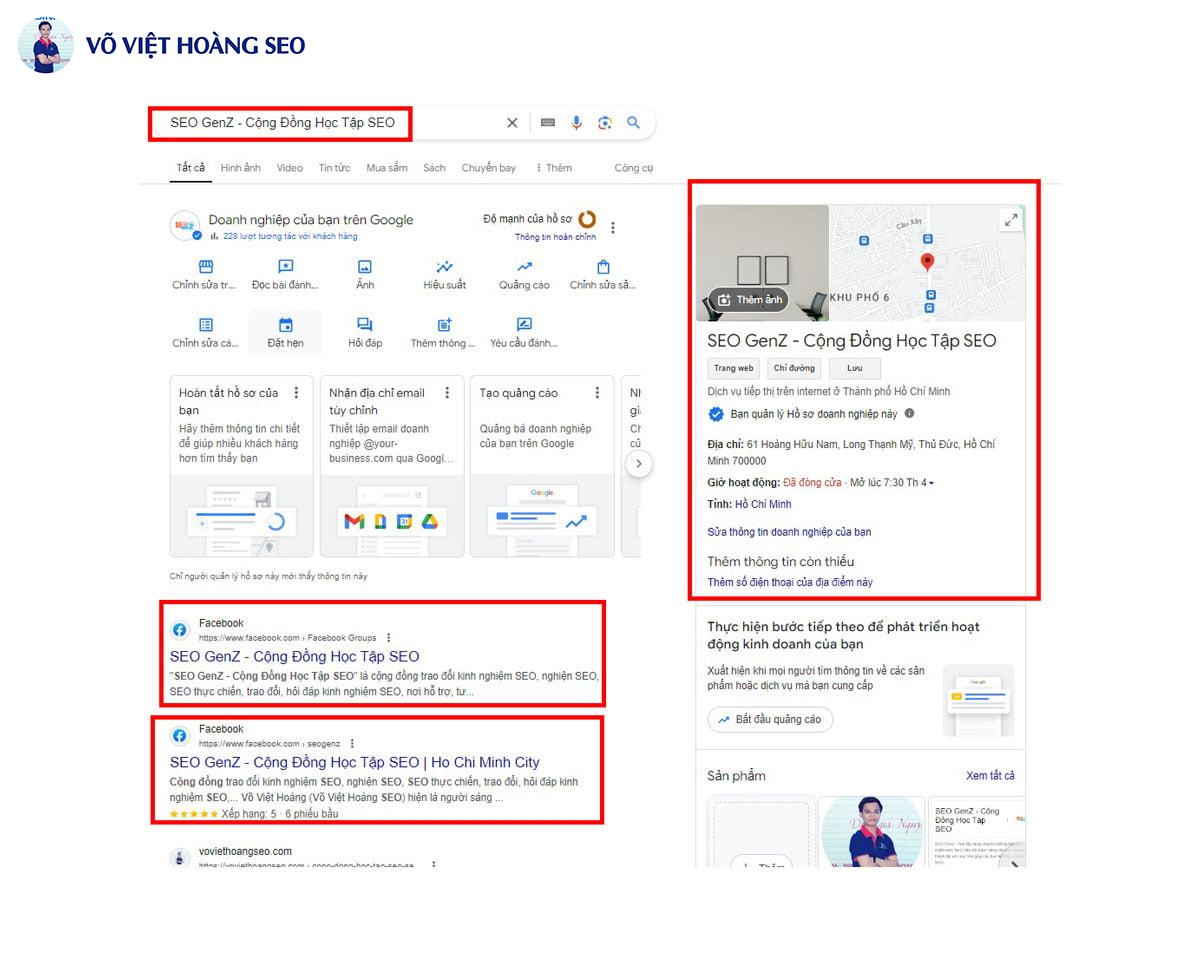This screenshot has height=969, width=1200.
Task: Show next cards with the right arrow button
Action: (639, 464)
